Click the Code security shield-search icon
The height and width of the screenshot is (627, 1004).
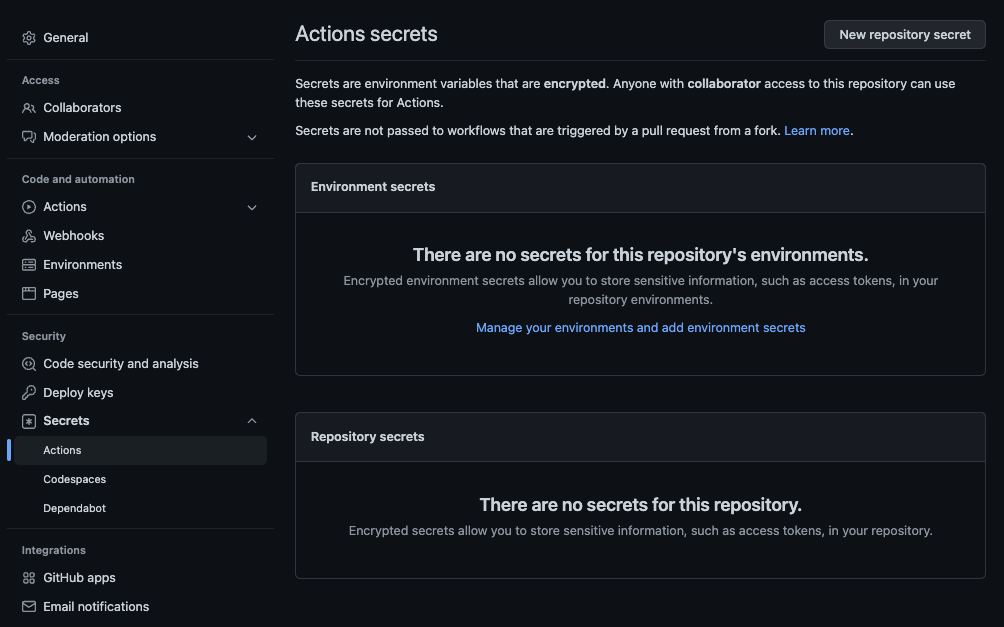(x=29, y=364)
